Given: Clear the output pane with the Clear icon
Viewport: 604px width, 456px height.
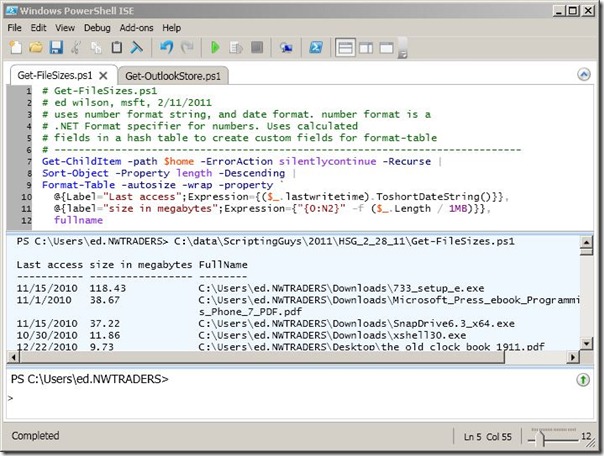Looking at the screenshot, I should 136,47.
